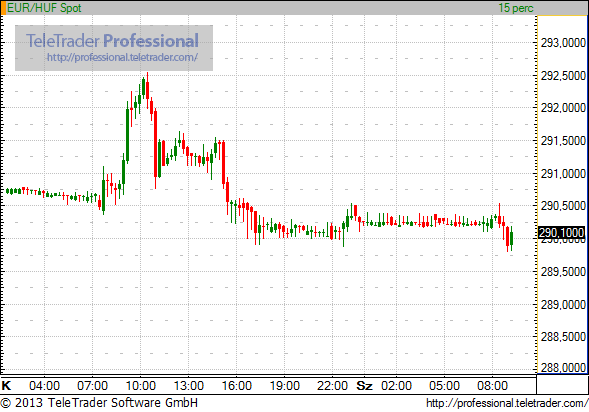The image size is (589, 412).
Task: Click the 288,0000 price axis label
Action: [x=563, y=368]
